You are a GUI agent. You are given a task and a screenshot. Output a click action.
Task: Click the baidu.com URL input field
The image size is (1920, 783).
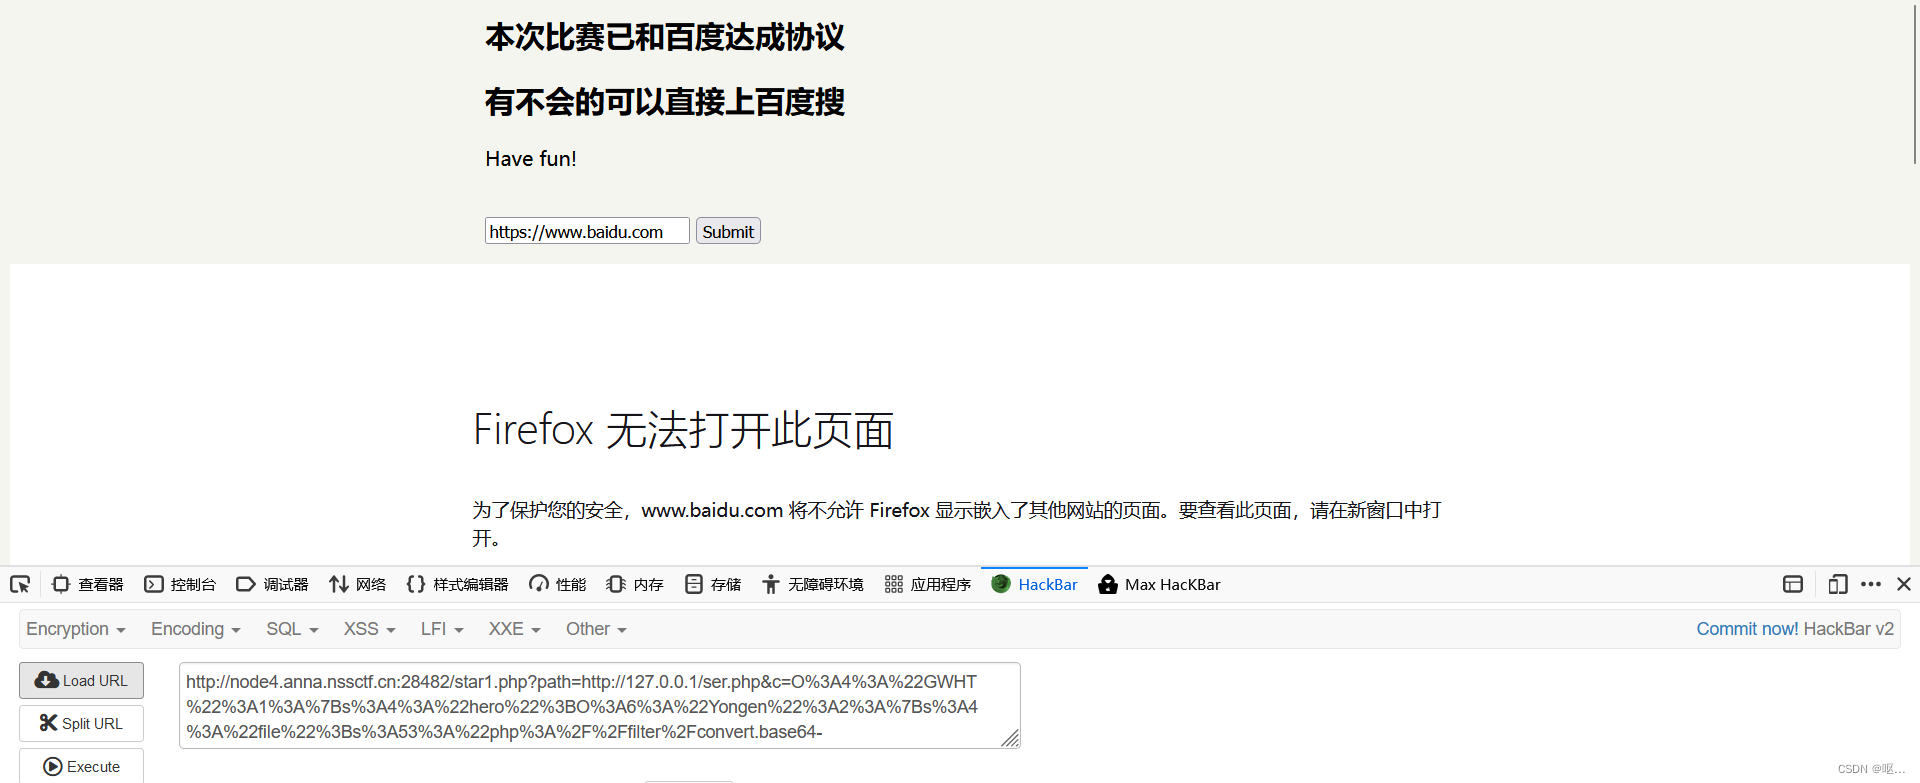click(x=587, y=231)
